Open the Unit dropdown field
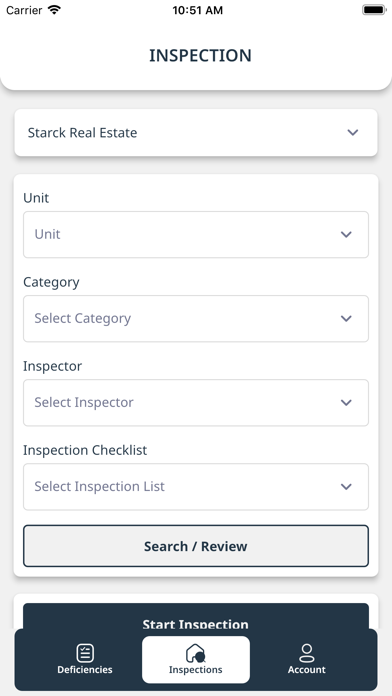This screenshot has height=696, width=392. pyautogui.click(x=196, y=234)
